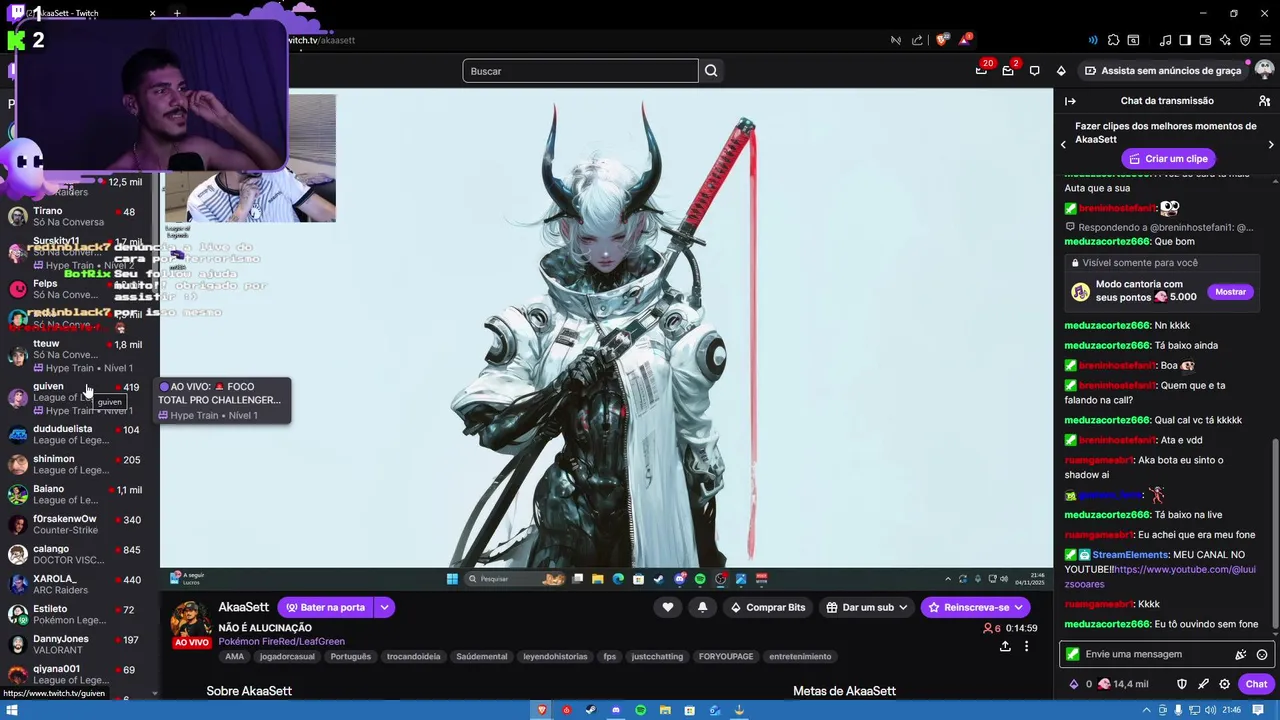Open dududuelista channel in sidebar
The height and width of the screenshot is (720, 1280).
tap(78, 434)
